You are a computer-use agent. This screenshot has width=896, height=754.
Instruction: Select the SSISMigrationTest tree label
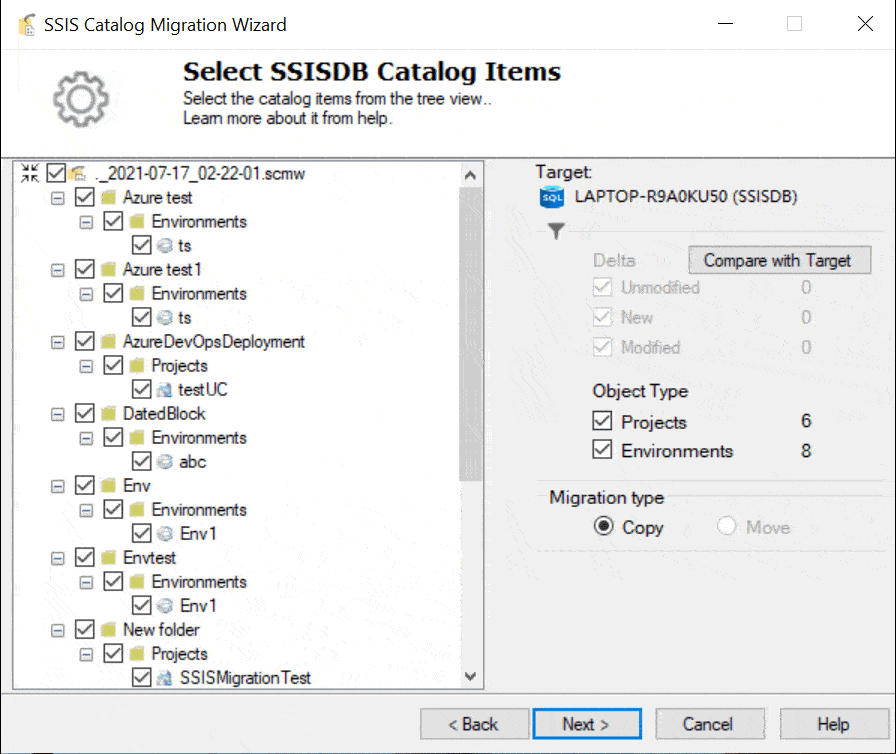click(245, 677)
